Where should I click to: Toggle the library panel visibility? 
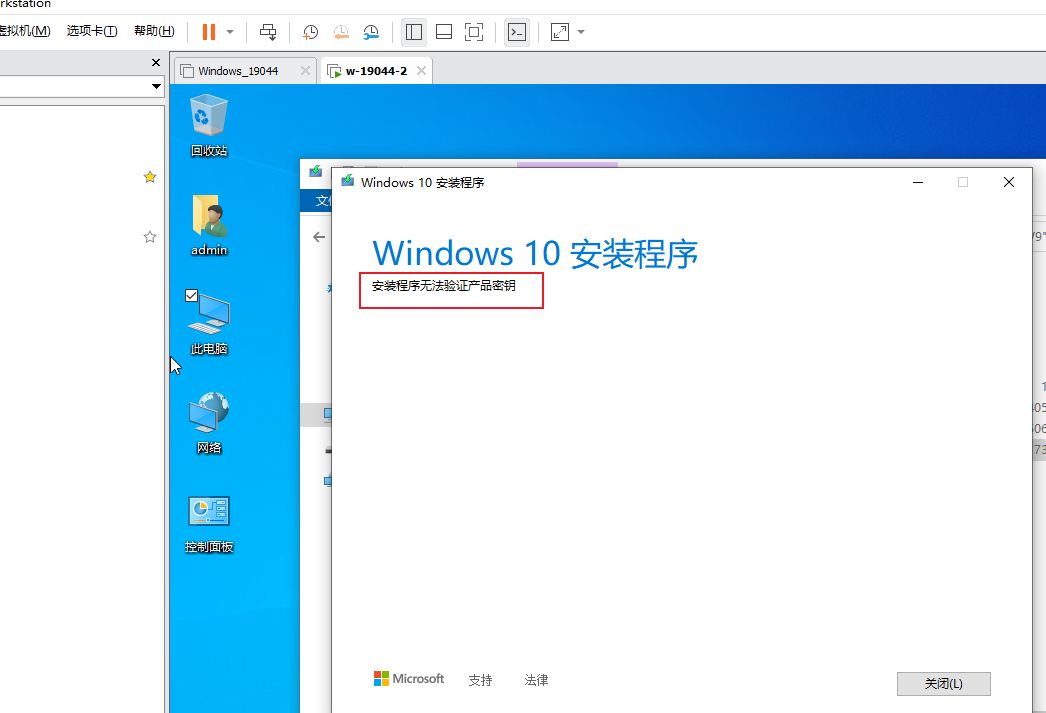point(413,31)
